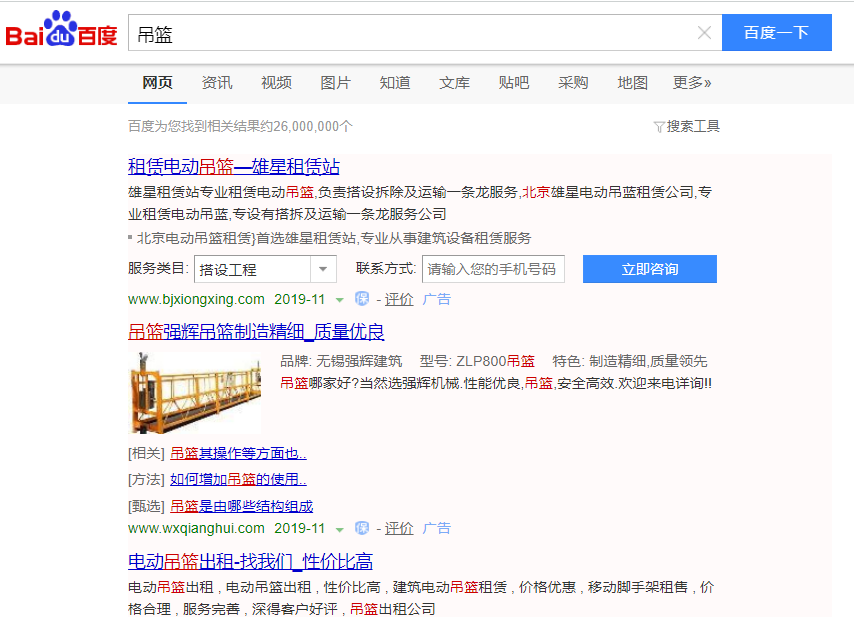Go to the 贴吧 tab
Screen dimensions: 854x617
(514, 83)
